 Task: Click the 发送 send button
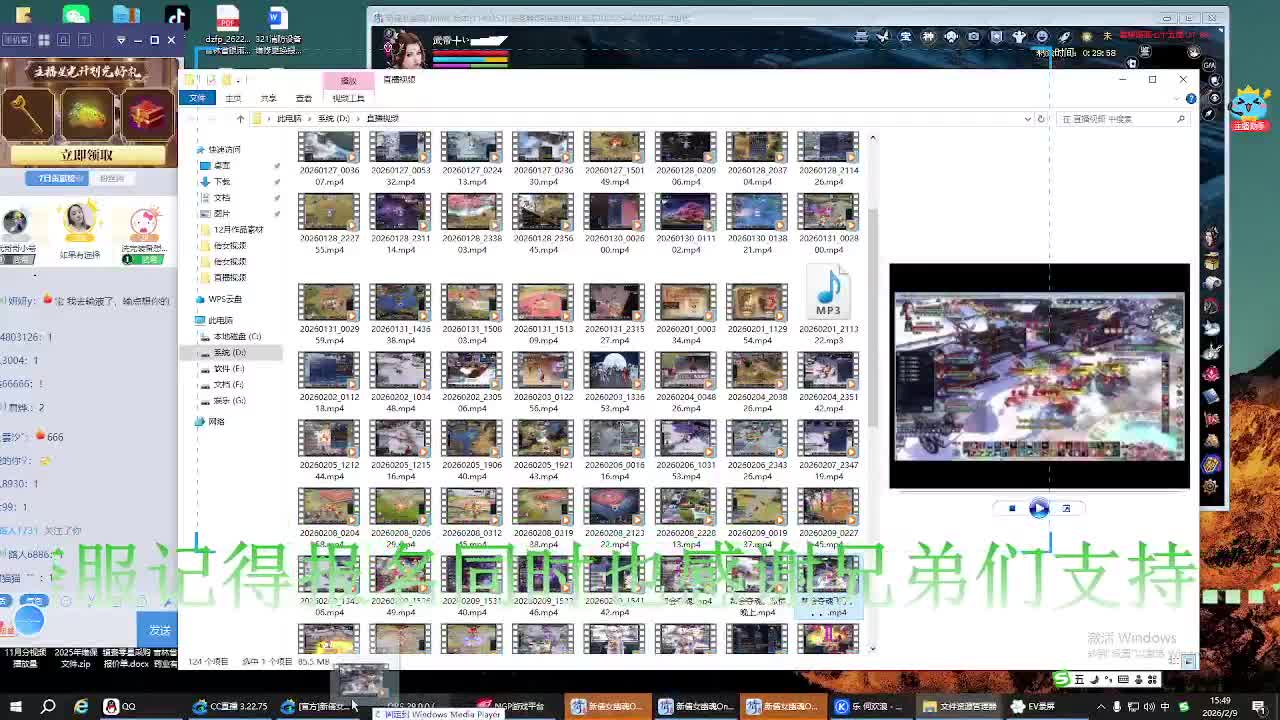160,631
